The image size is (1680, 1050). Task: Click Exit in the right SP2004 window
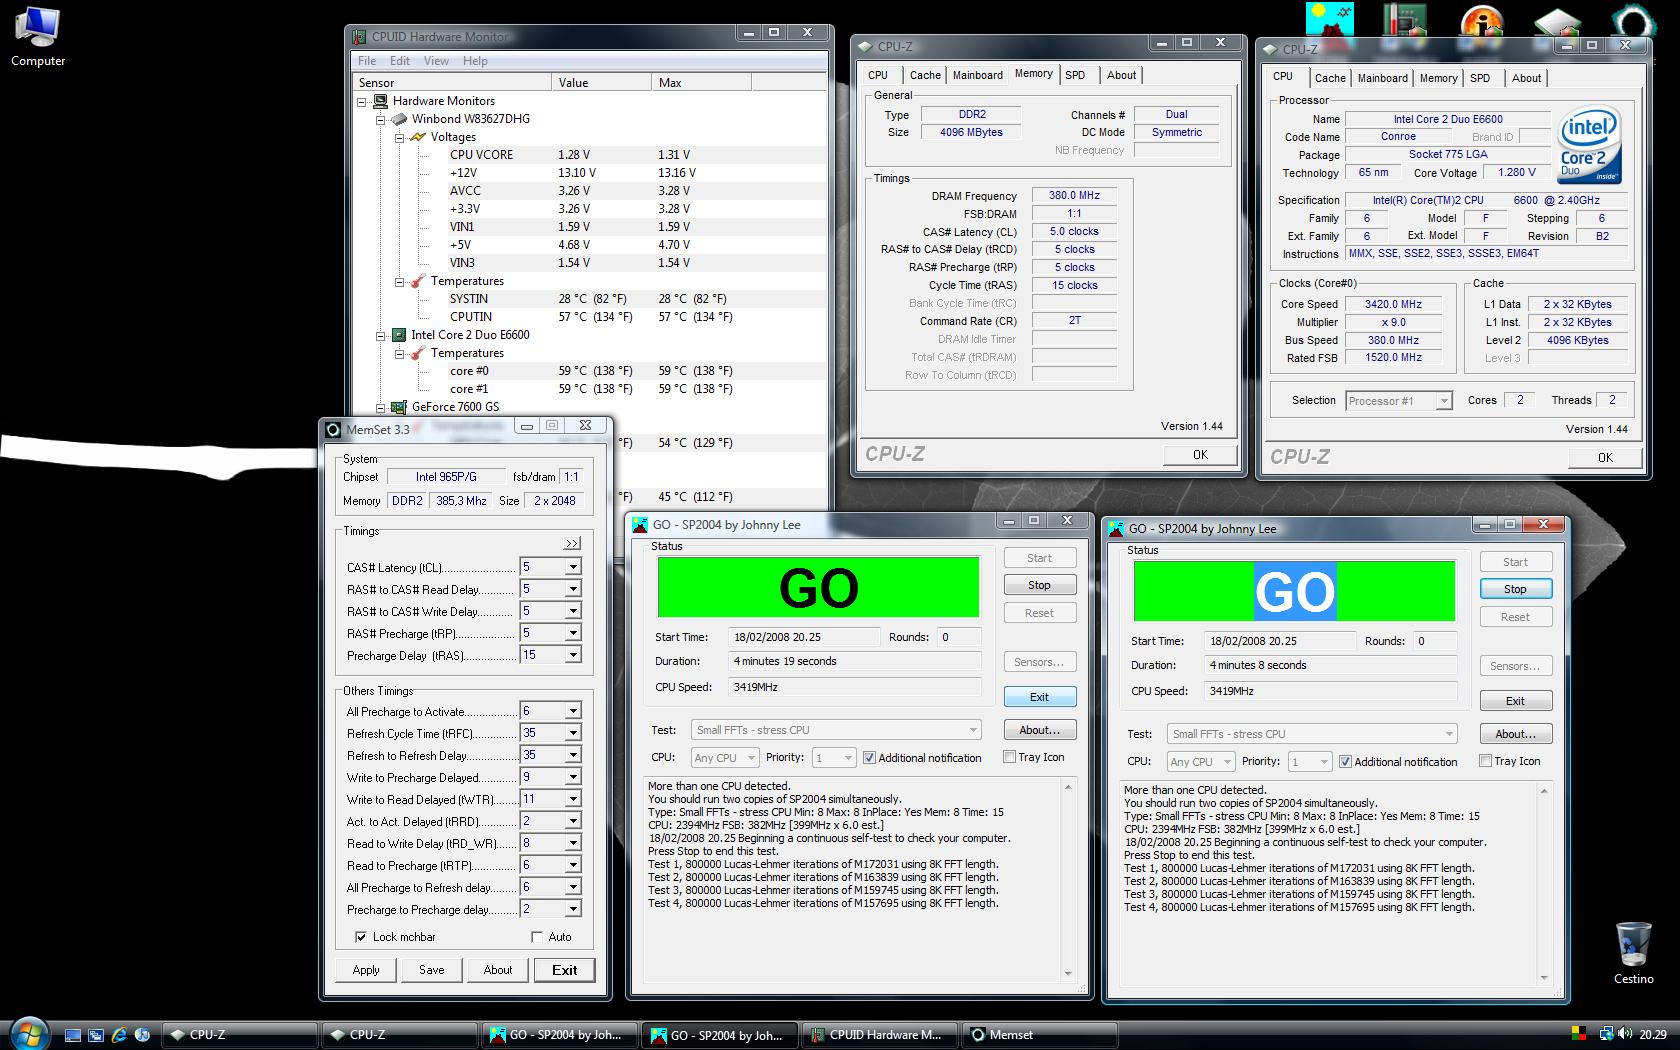1515,701
